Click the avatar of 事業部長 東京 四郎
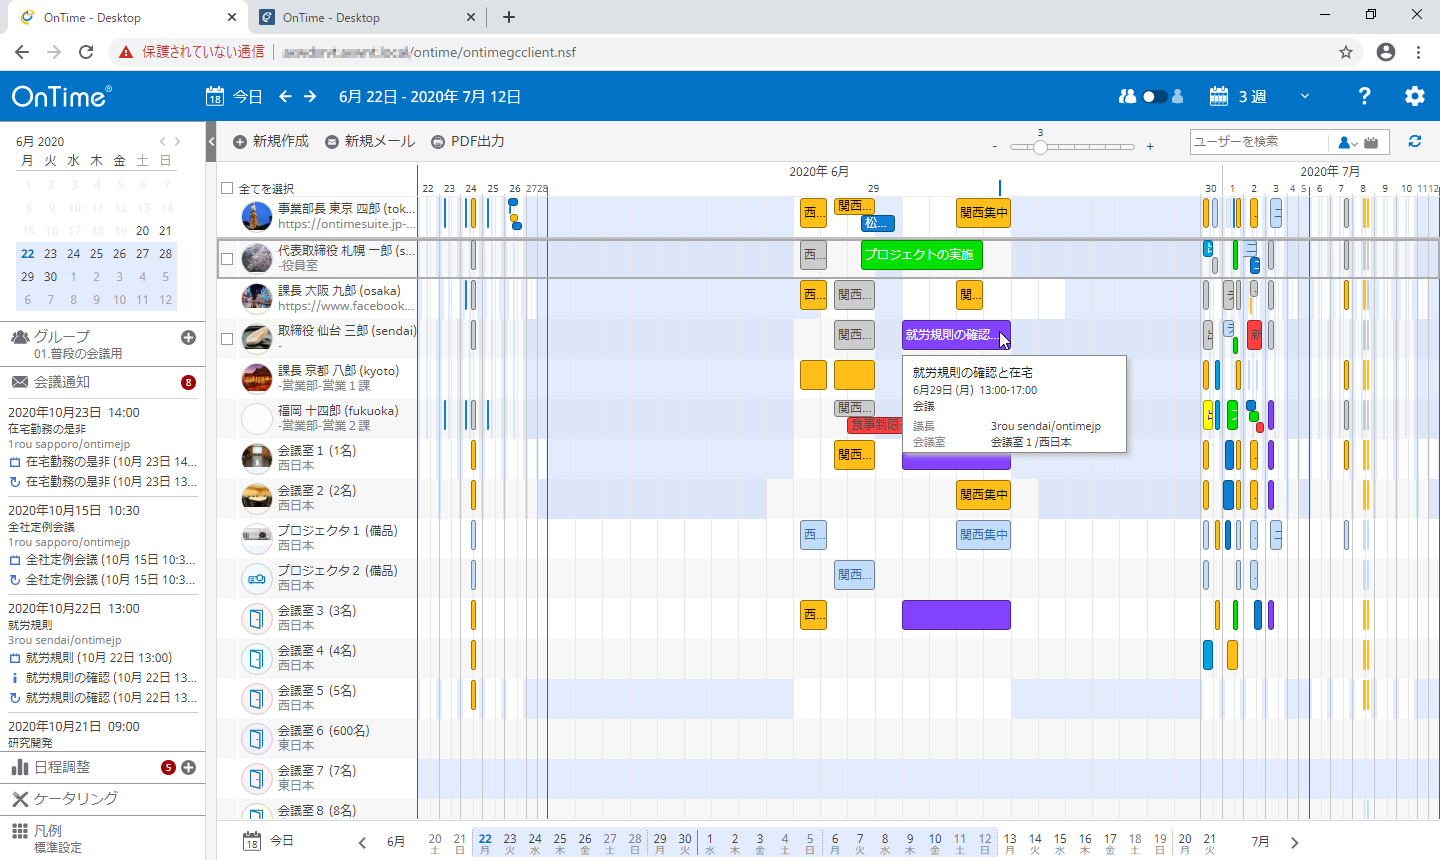The width and height of the screenshot is (1440, 860). click(257, 217)
